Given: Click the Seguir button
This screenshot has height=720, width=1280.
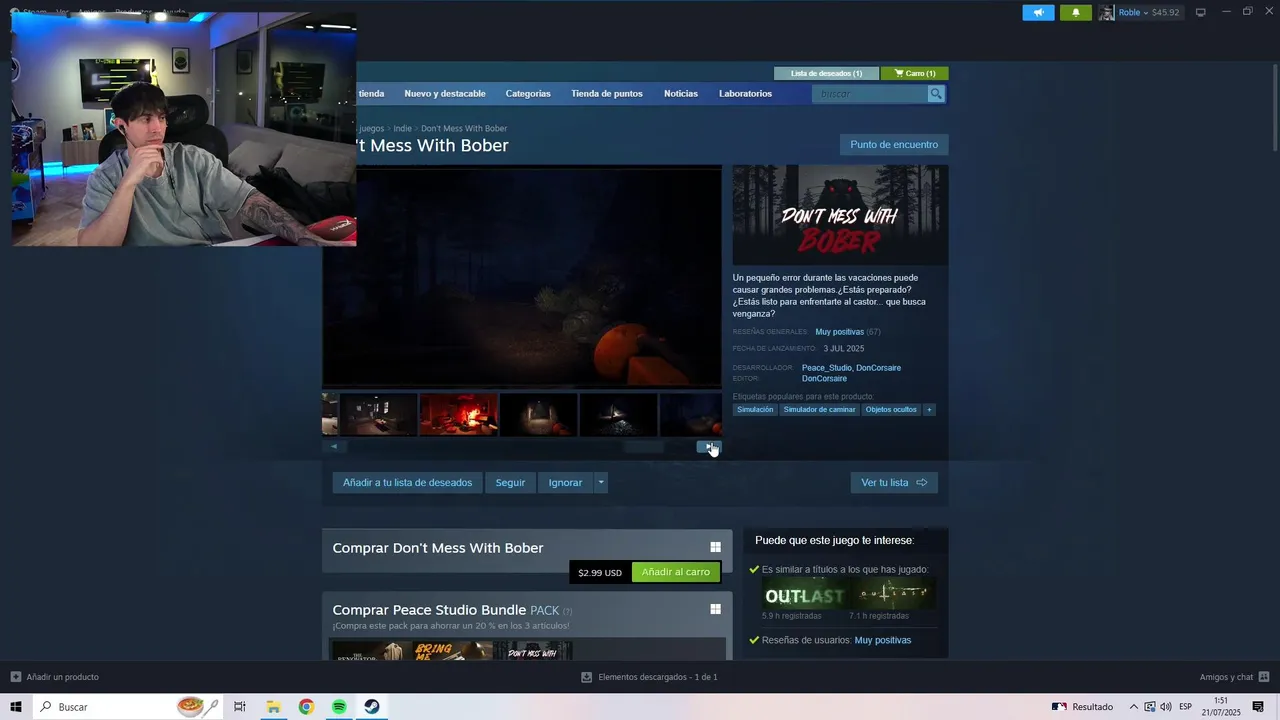Looking at the screenshot, I should (510, 483).
